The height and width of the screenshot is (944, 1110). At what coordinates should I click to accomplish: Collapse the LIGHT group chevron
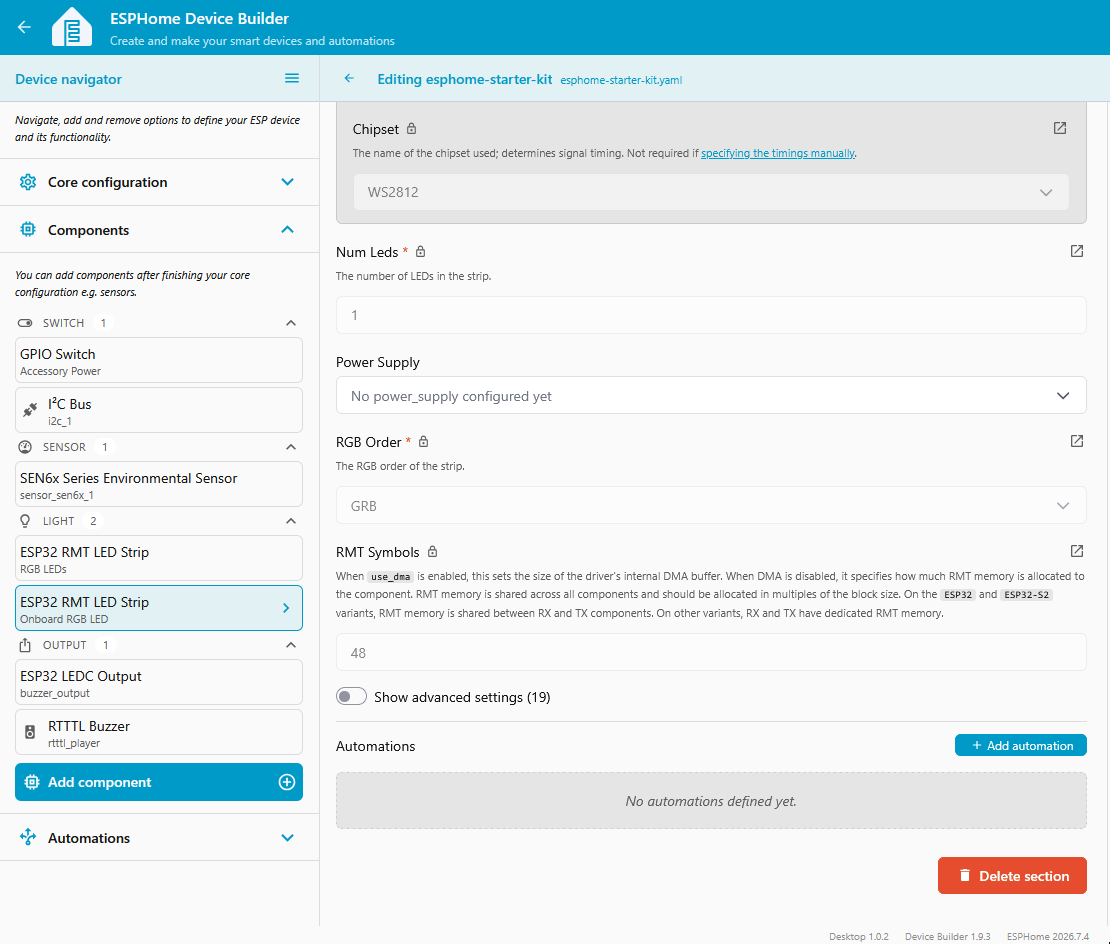(291, 521)
